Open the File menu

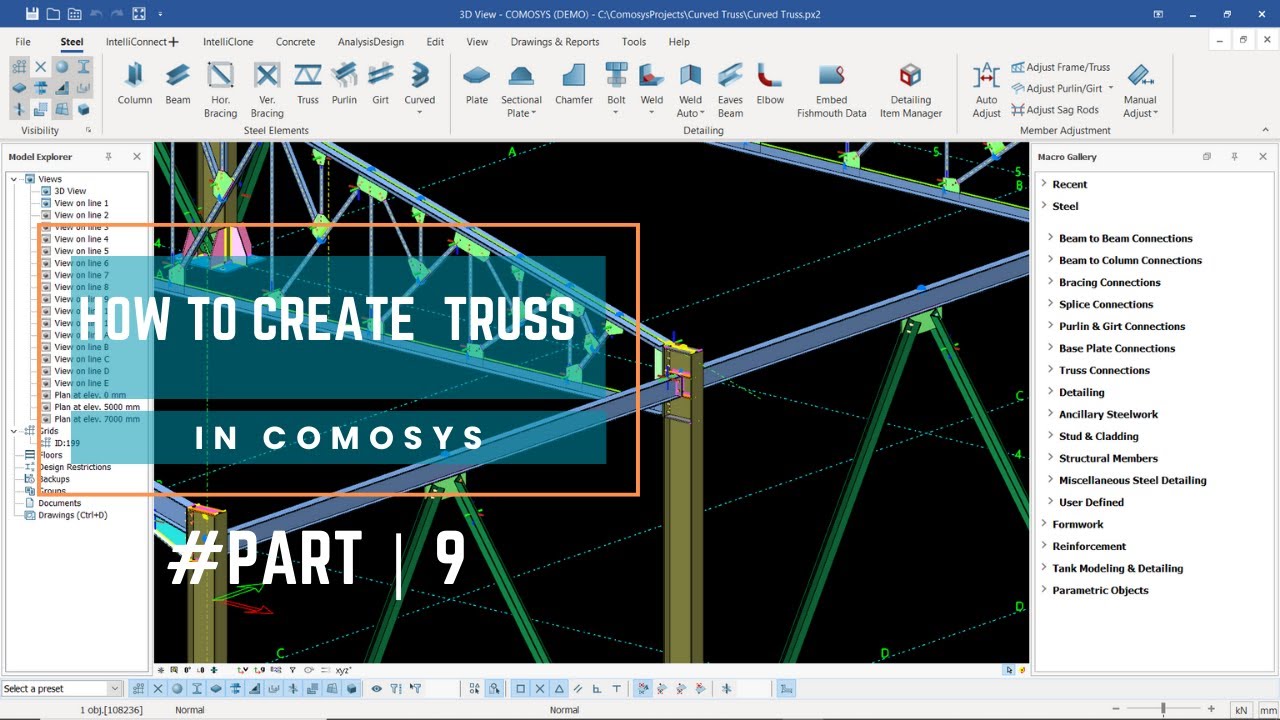tap(23, 42)
